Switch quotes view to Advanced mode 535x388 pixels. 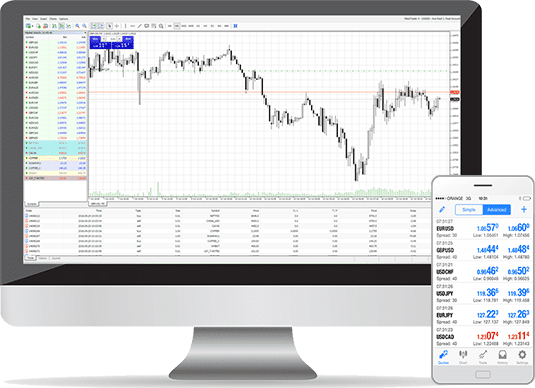coord(496,210)
